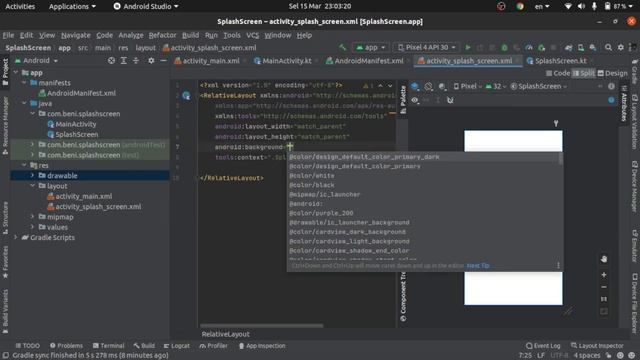Open IDE settings gear in main toolbar
Image resolution: width=640 pixels, height=360 pixels.
tap(620, 47)
